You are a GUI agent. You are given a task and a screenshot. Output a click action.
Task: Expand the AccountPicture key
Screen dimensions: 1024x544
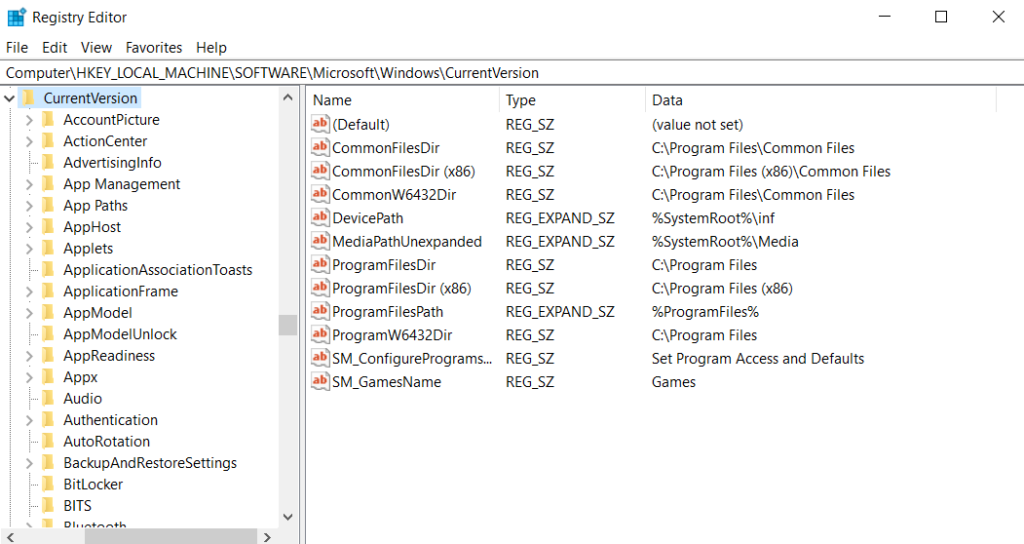pos(29,120)
